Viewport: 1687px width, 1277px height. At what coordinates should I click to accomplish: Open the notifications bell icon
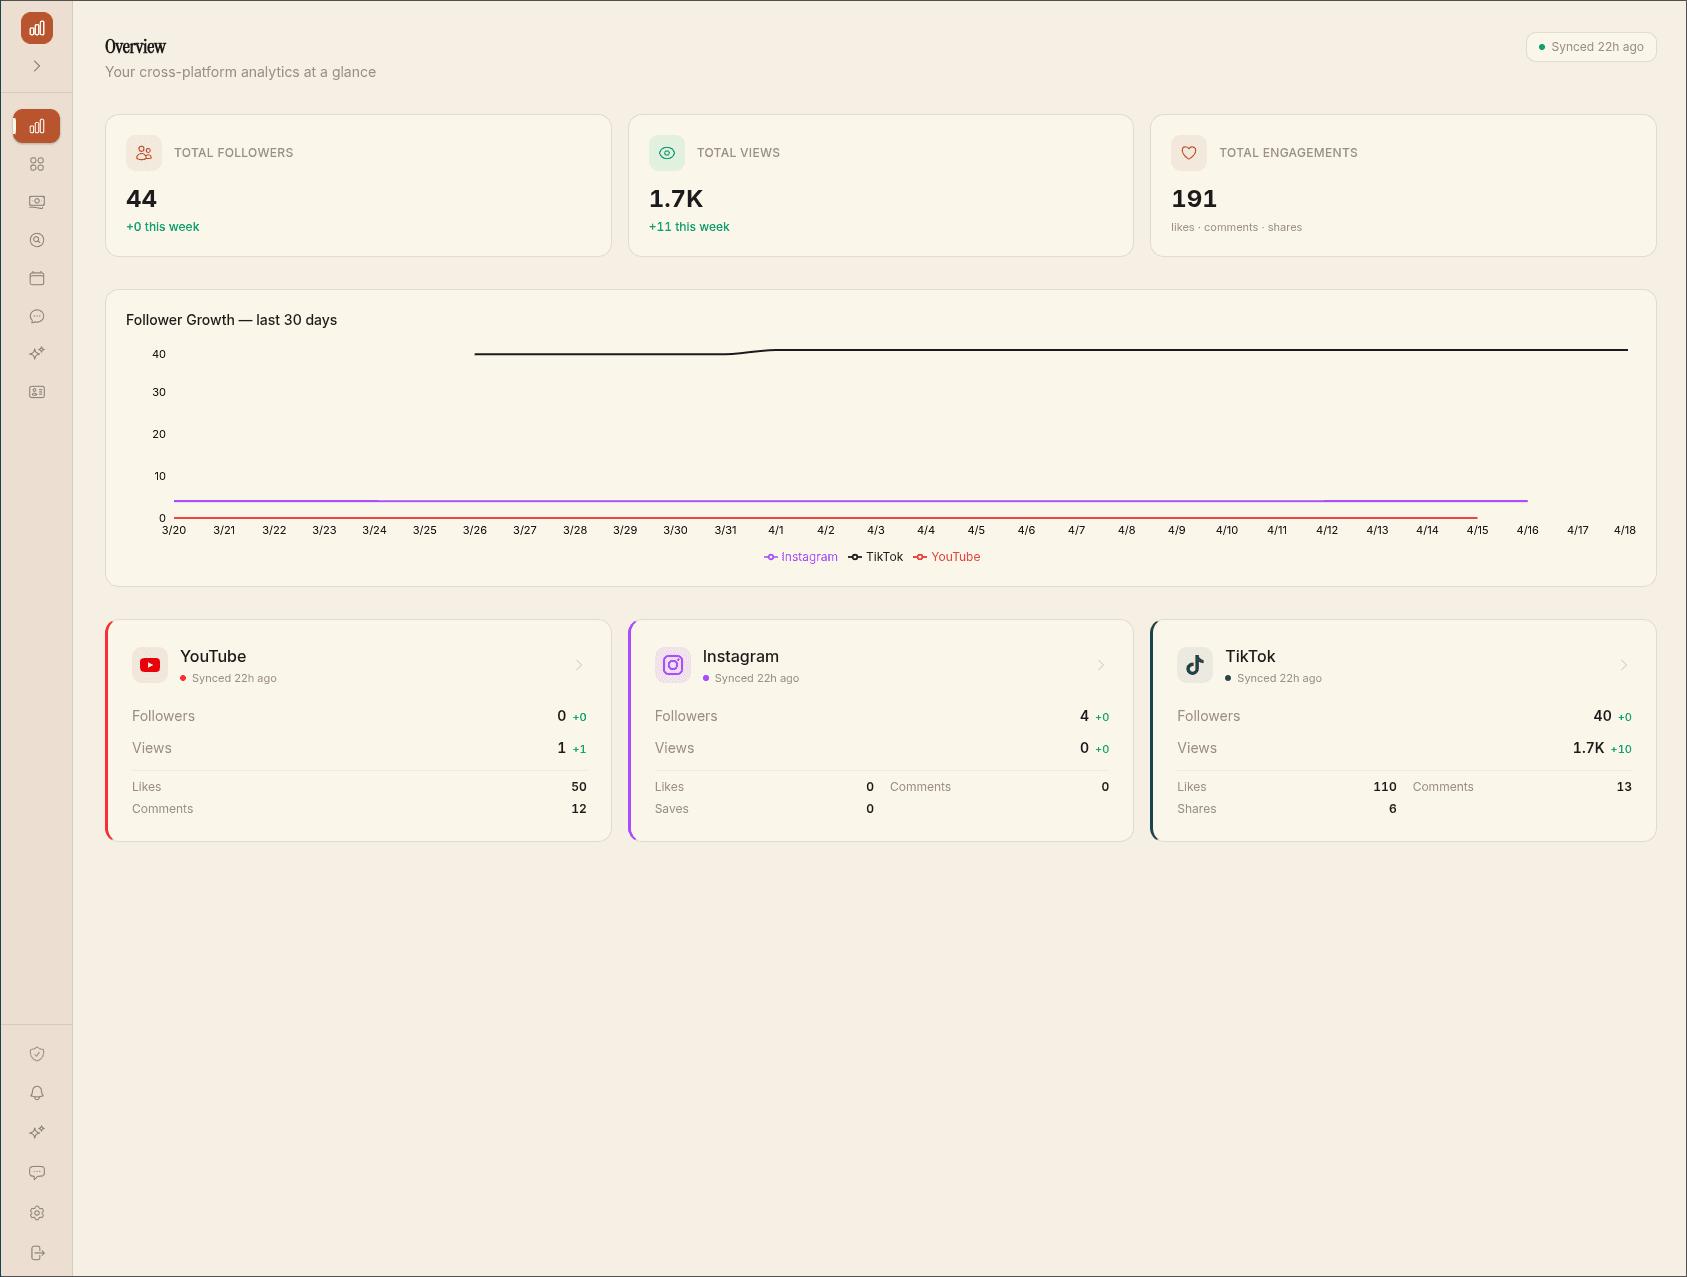tap(37, 1092)
